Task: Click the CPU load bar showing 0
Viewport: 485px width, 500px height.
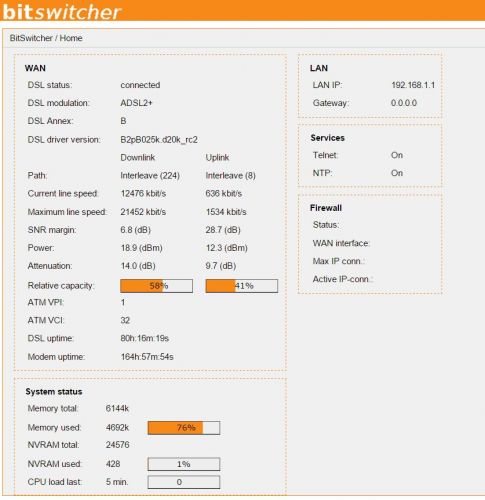Action: pyautogui.click(x=184, y=482)
